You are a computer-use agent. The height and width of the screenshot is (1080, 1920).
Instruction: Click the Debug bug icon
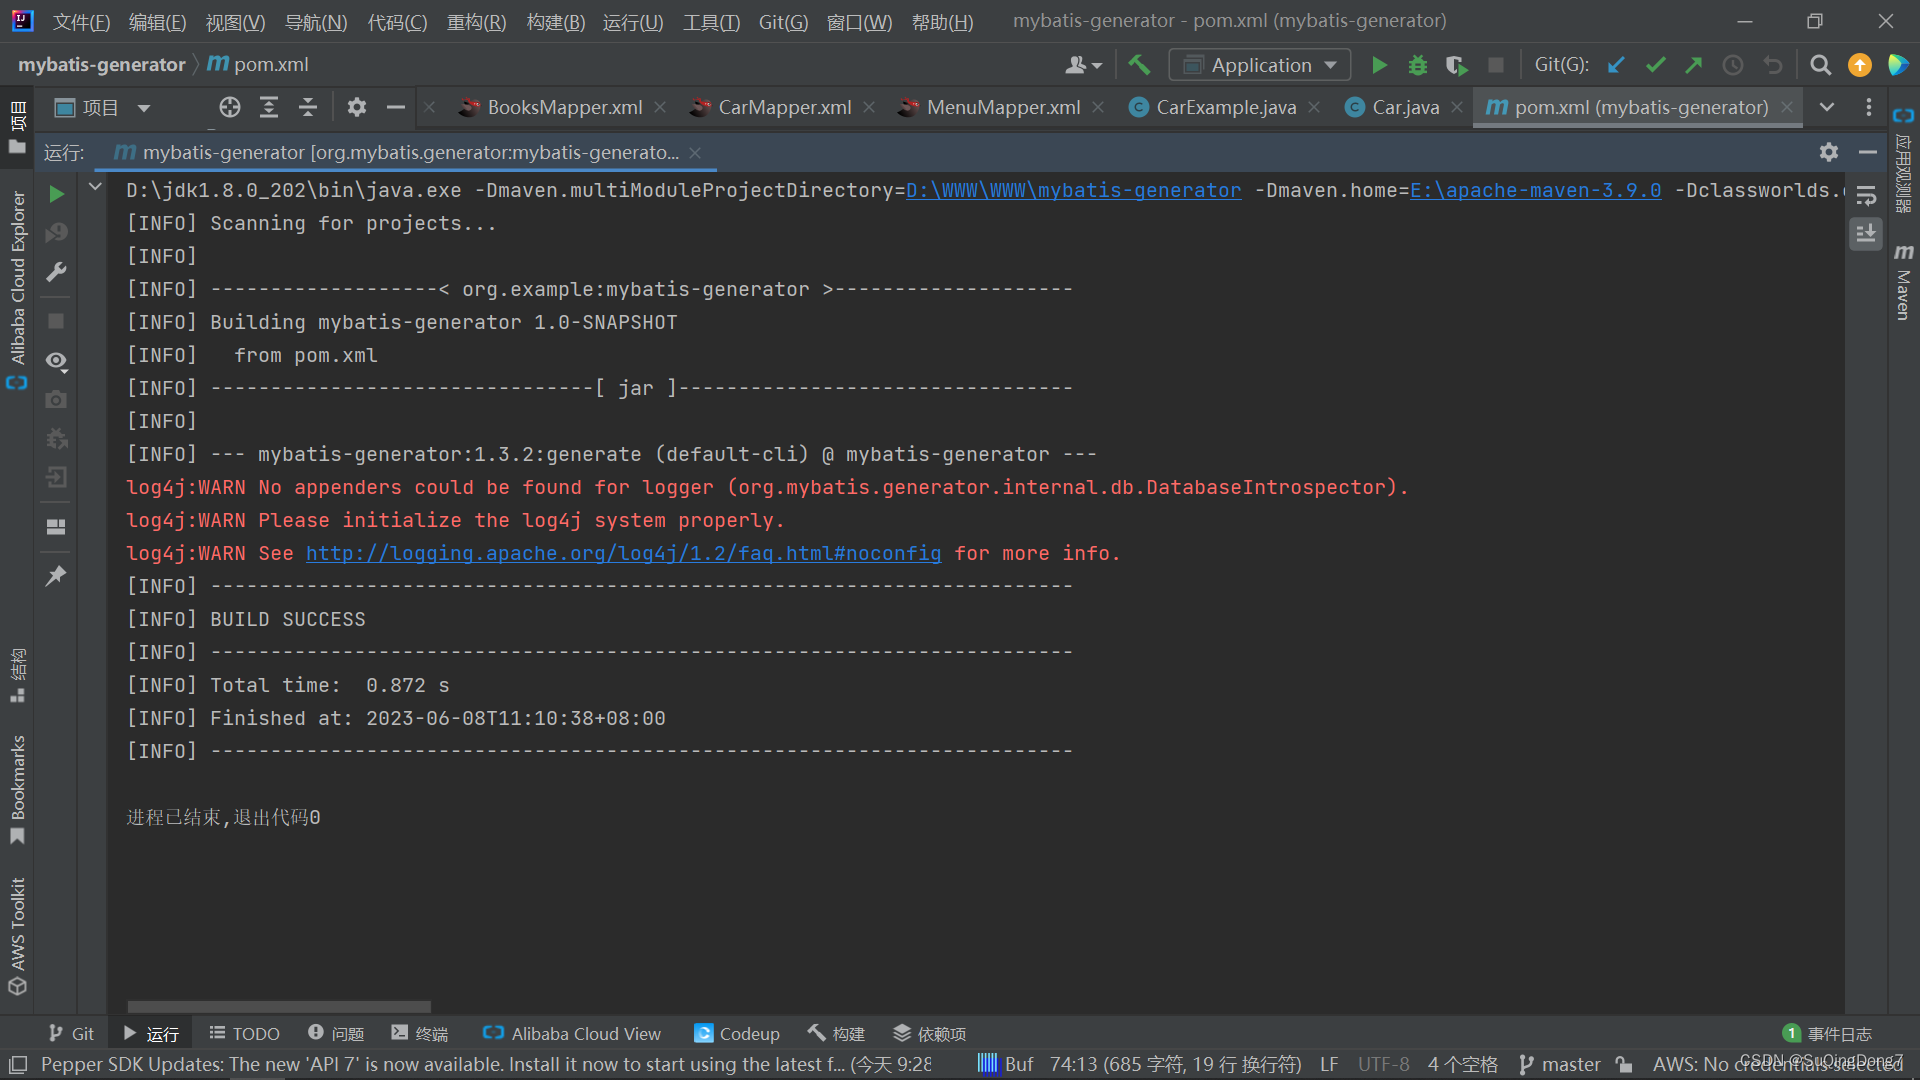(x=1417, y=65)
